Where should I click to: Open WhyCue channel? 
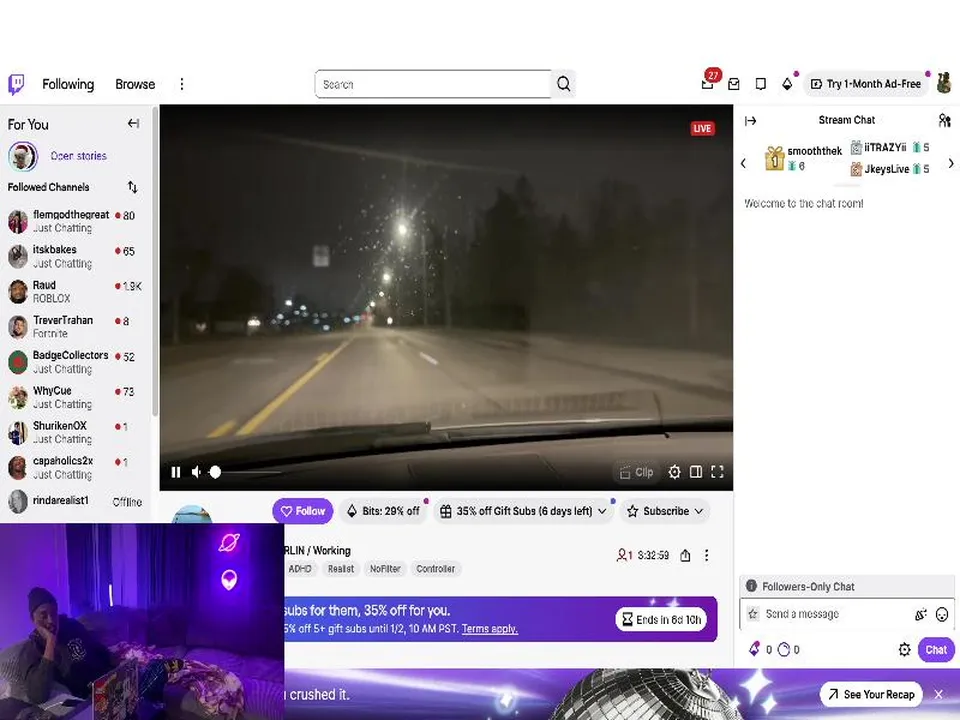tap(75, 397)
